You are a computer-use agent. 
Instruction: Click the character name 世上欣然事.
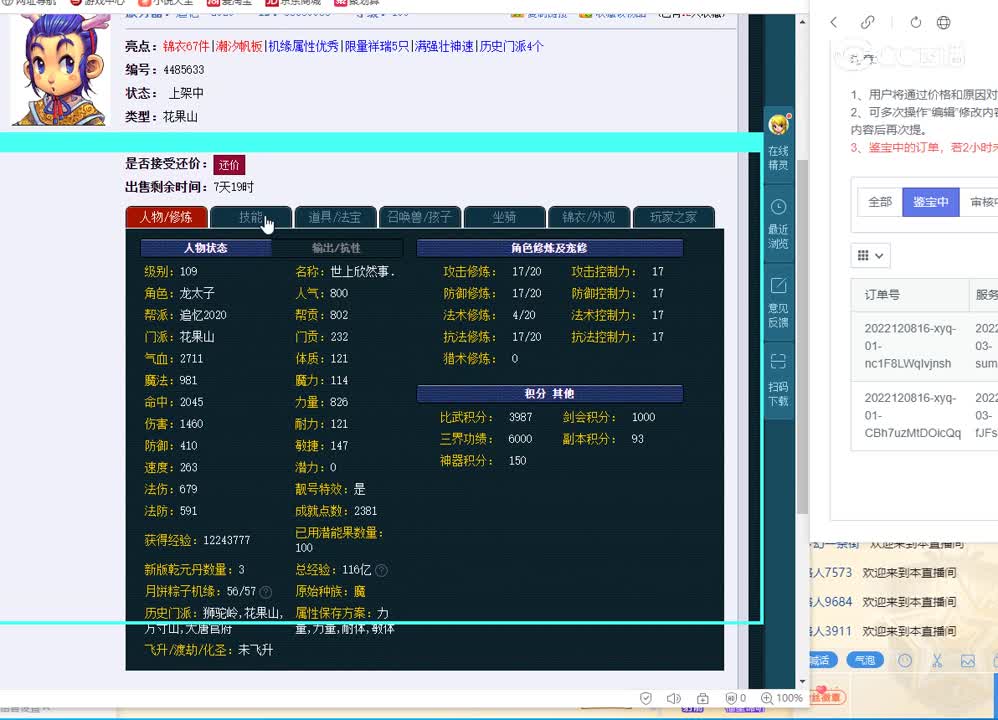pos(363,271)
